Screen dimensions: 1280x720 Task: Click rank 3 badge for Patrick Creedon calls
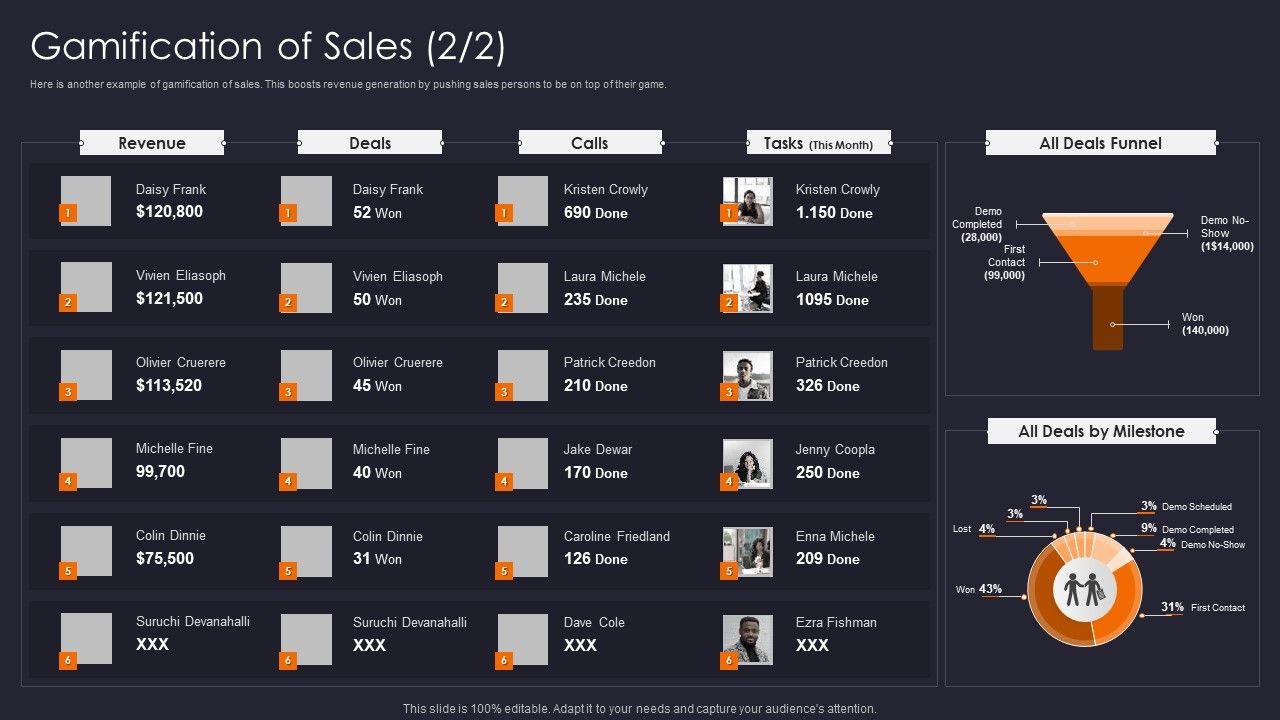(x=504, y=392)
